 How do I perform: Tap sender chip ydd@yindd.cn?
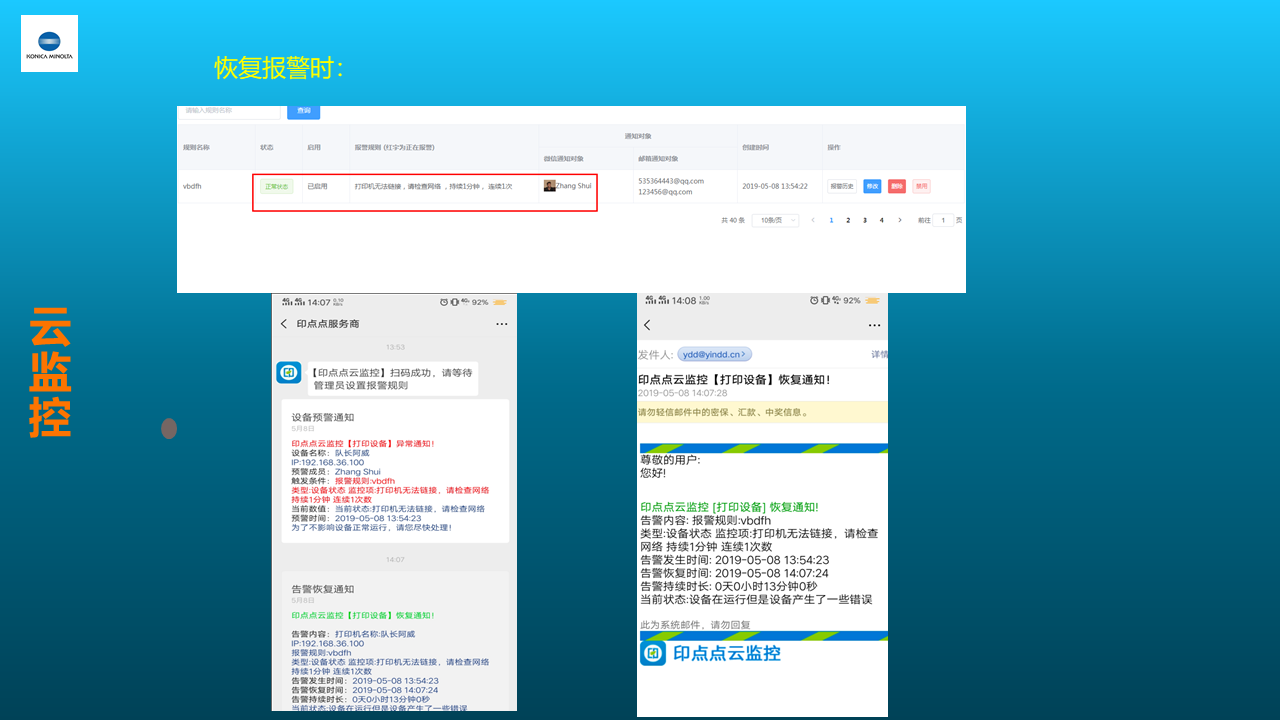pyautogui.click(x=714, y=354)
